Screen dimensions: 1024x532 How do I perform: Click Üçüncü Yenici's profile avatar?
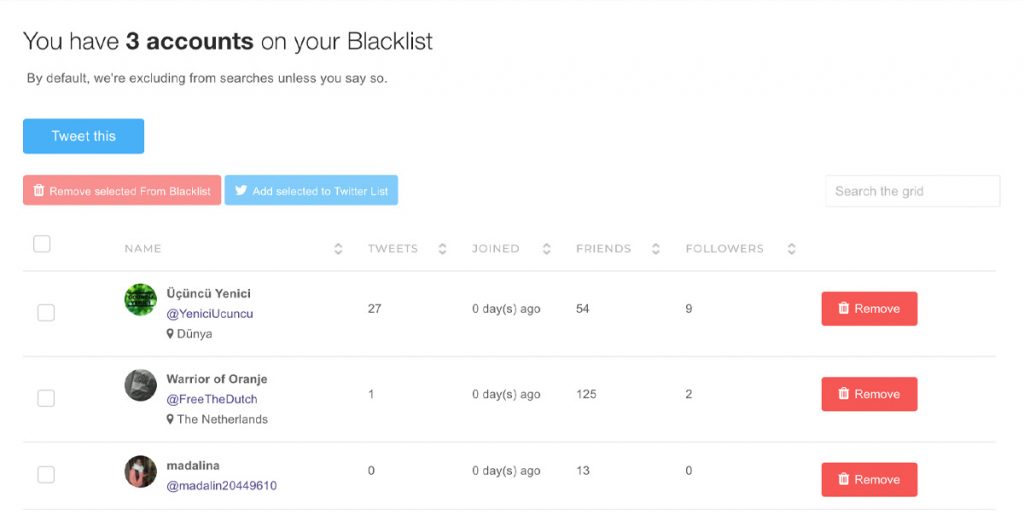tap(140, 299)
